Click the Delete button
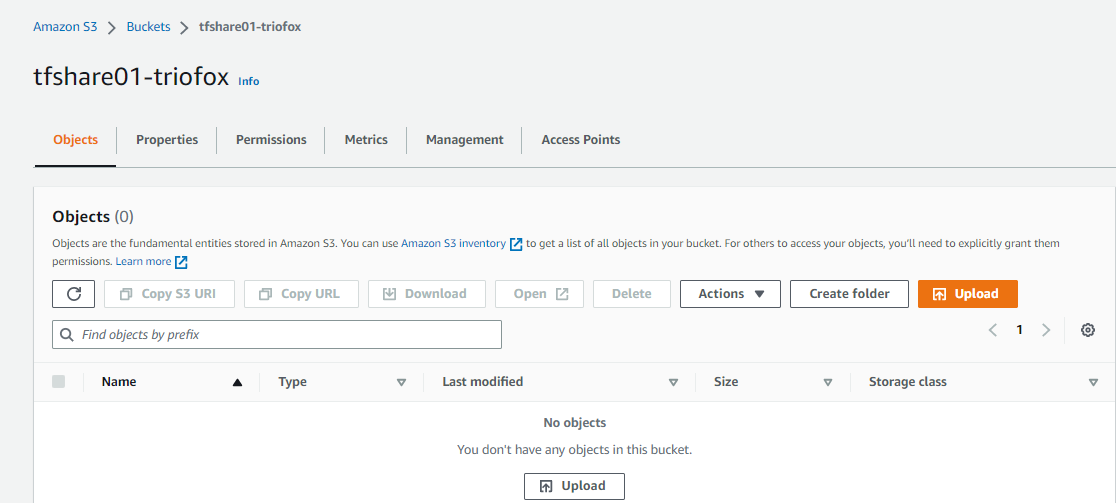The width and height of the screenshot is (1116, 503). 631,294
